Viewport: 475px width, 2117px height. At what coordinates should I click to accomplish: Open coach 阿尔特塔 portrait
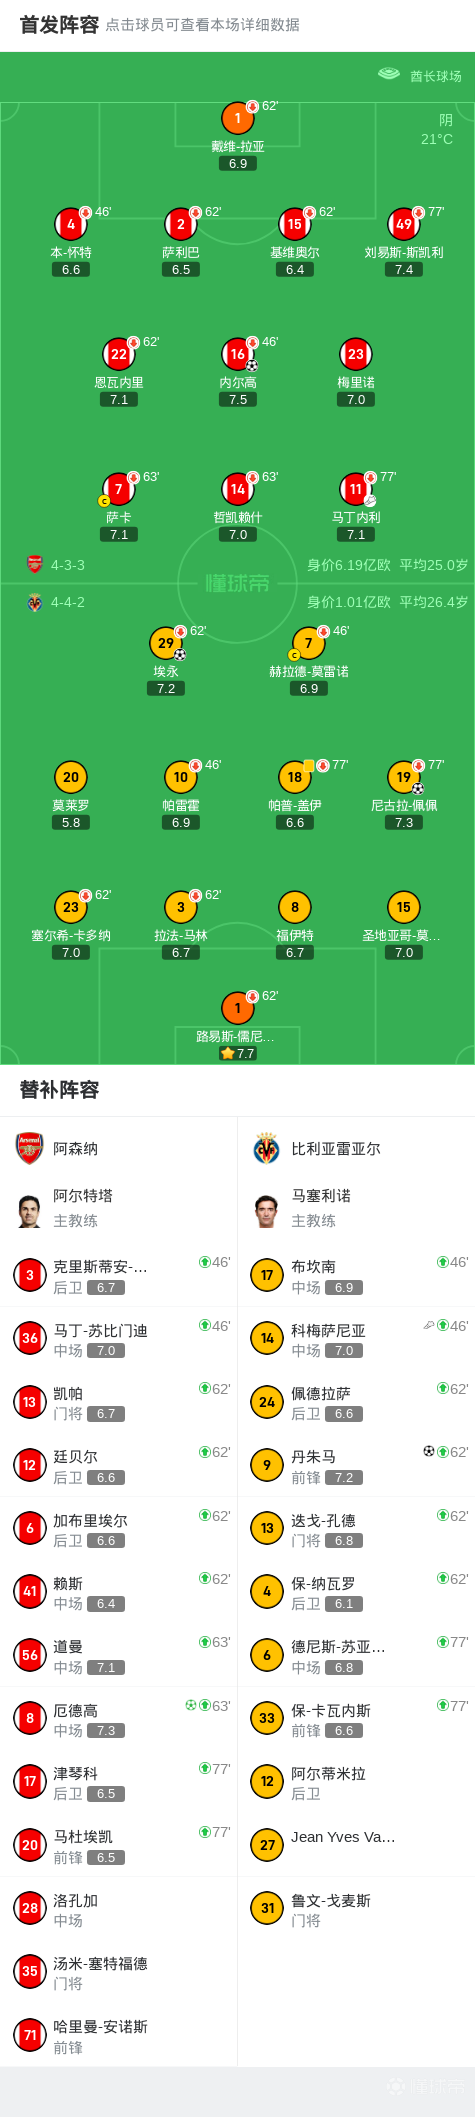tap(30, 1208)
